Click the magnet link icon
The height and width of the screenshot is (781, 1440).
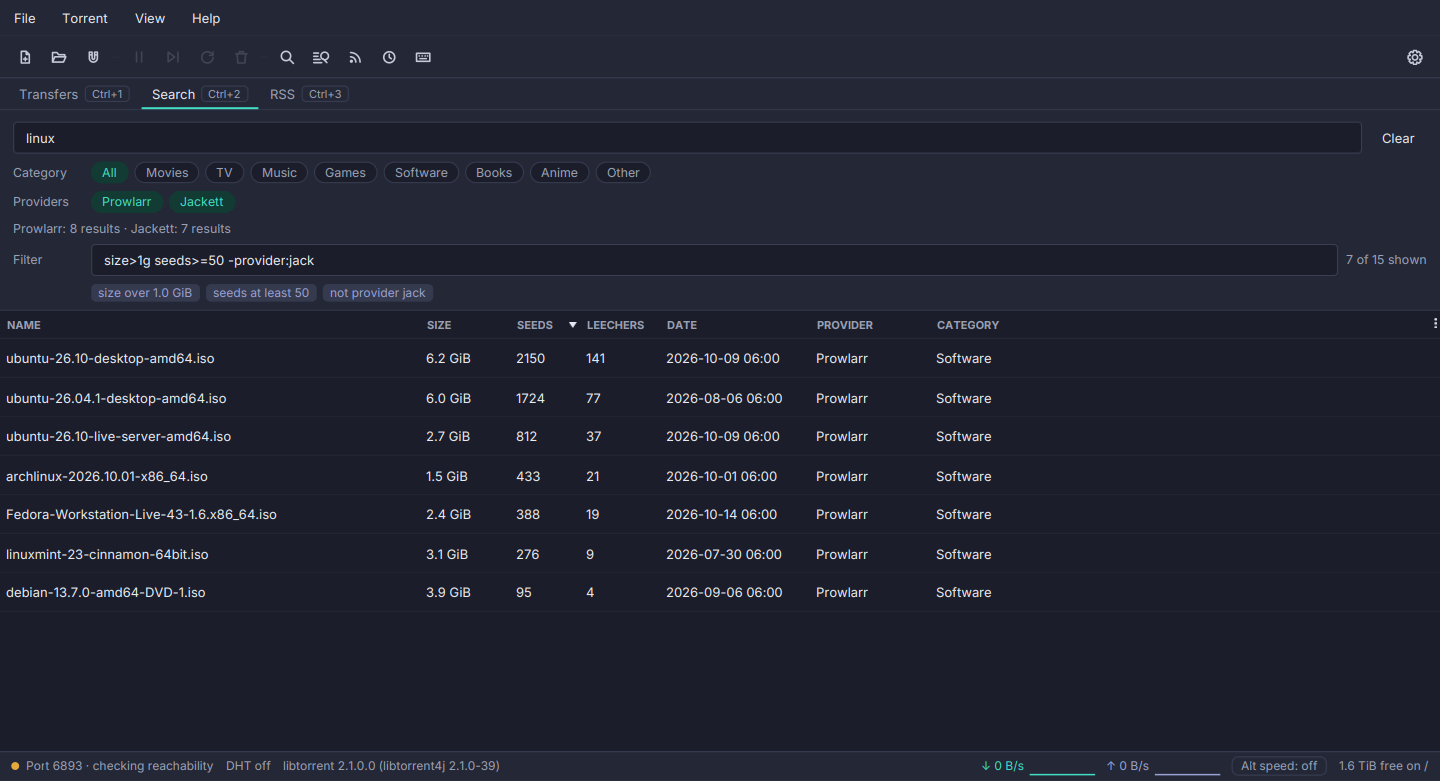point(93,57)
